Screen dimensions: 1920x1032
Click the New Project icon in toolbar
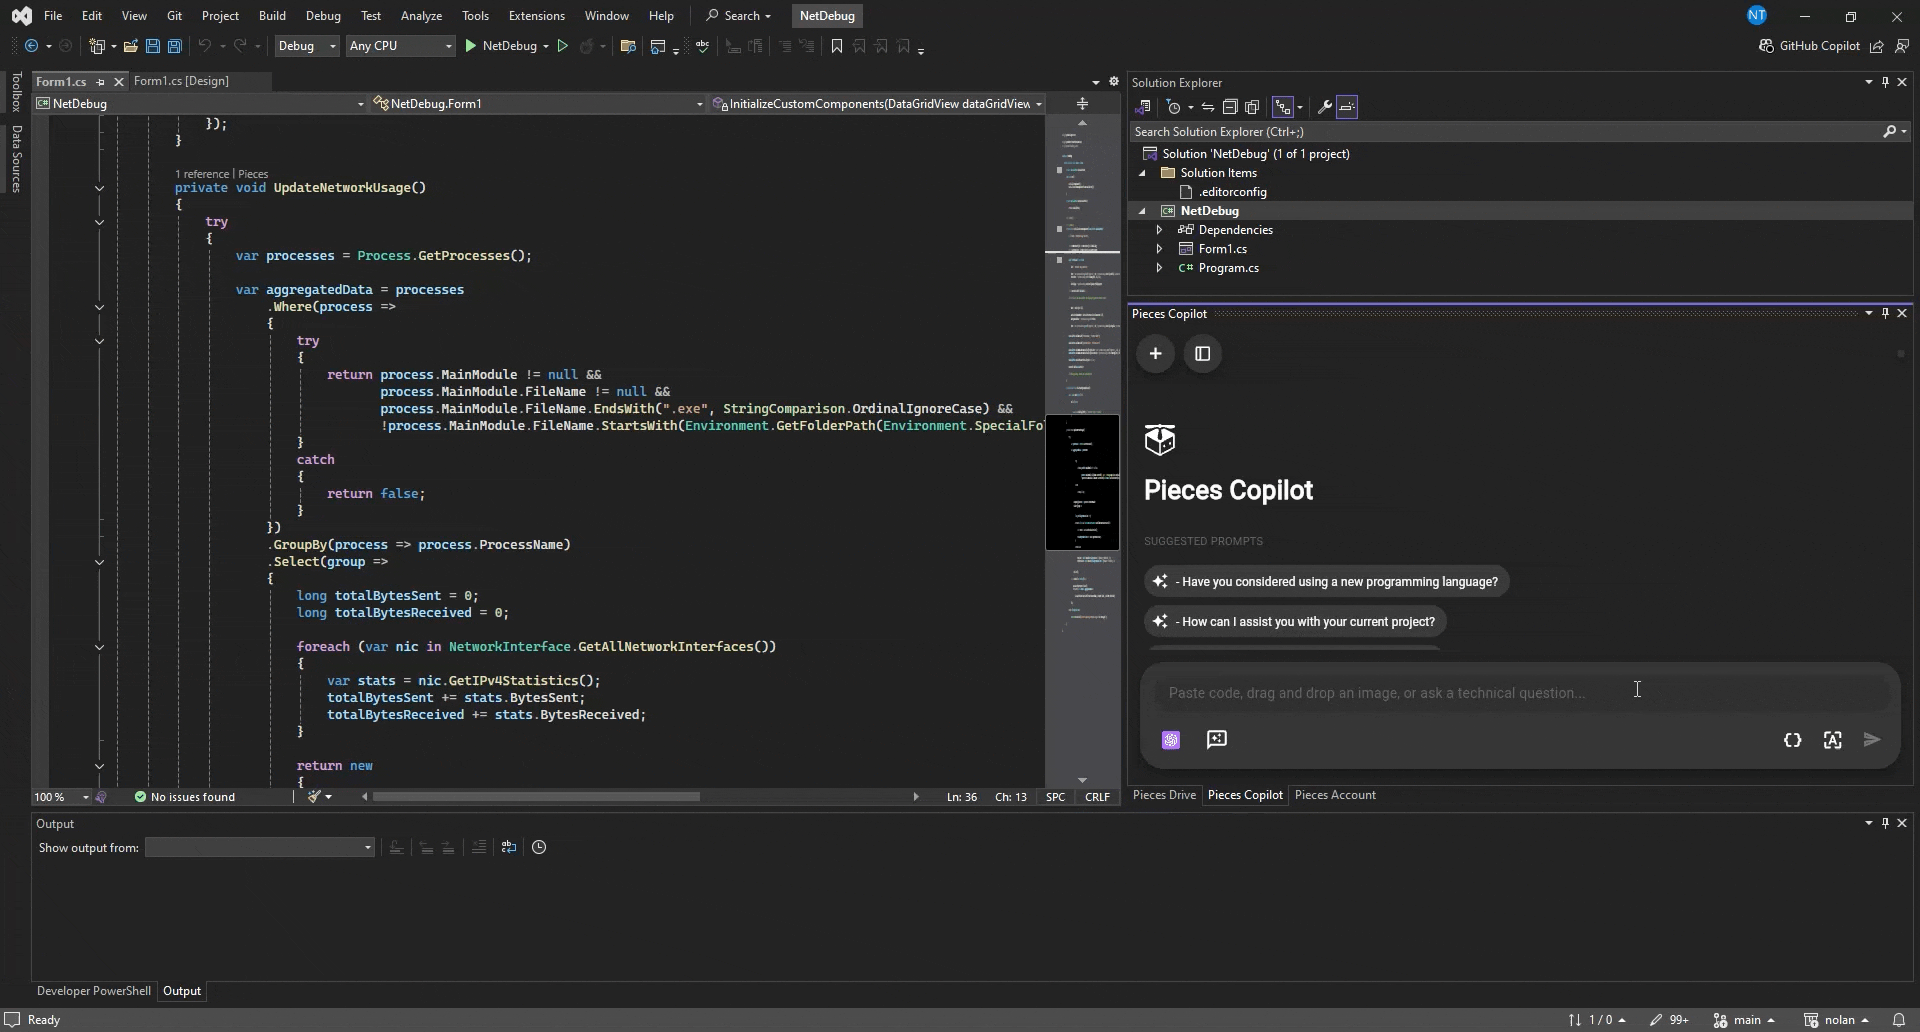click(97, 46)
